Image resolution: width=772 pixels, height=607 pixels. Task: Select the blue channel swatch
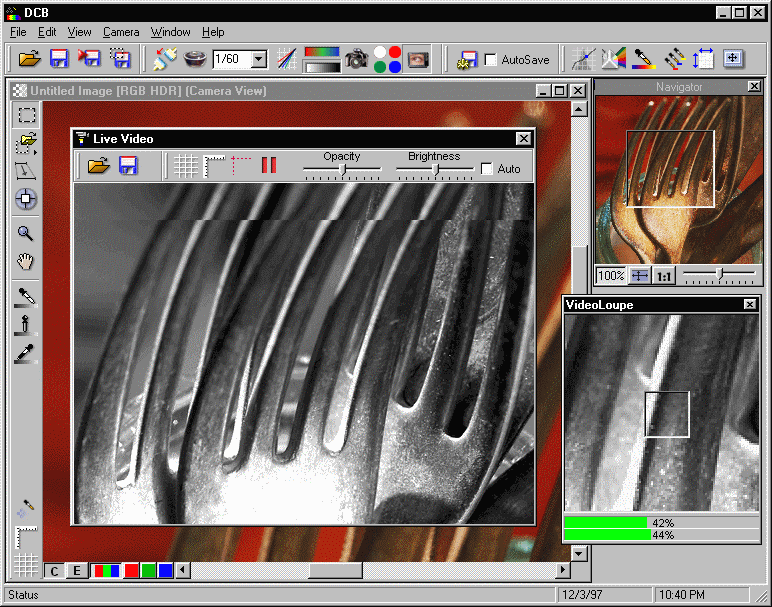165,571
